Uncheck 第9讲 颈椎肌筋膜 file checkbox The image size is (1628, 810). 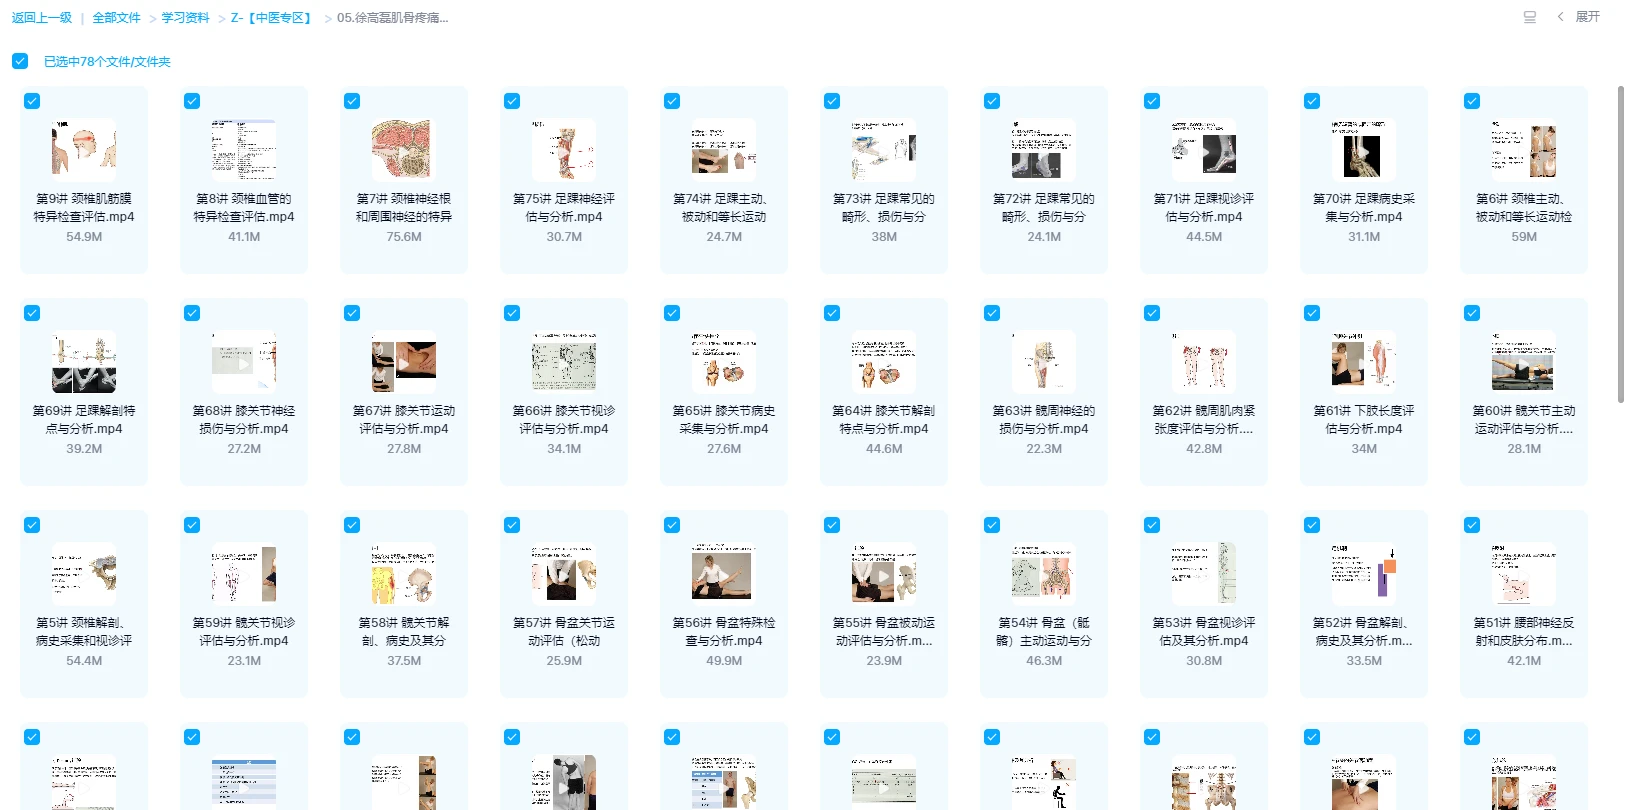click(x=32, y=101)
